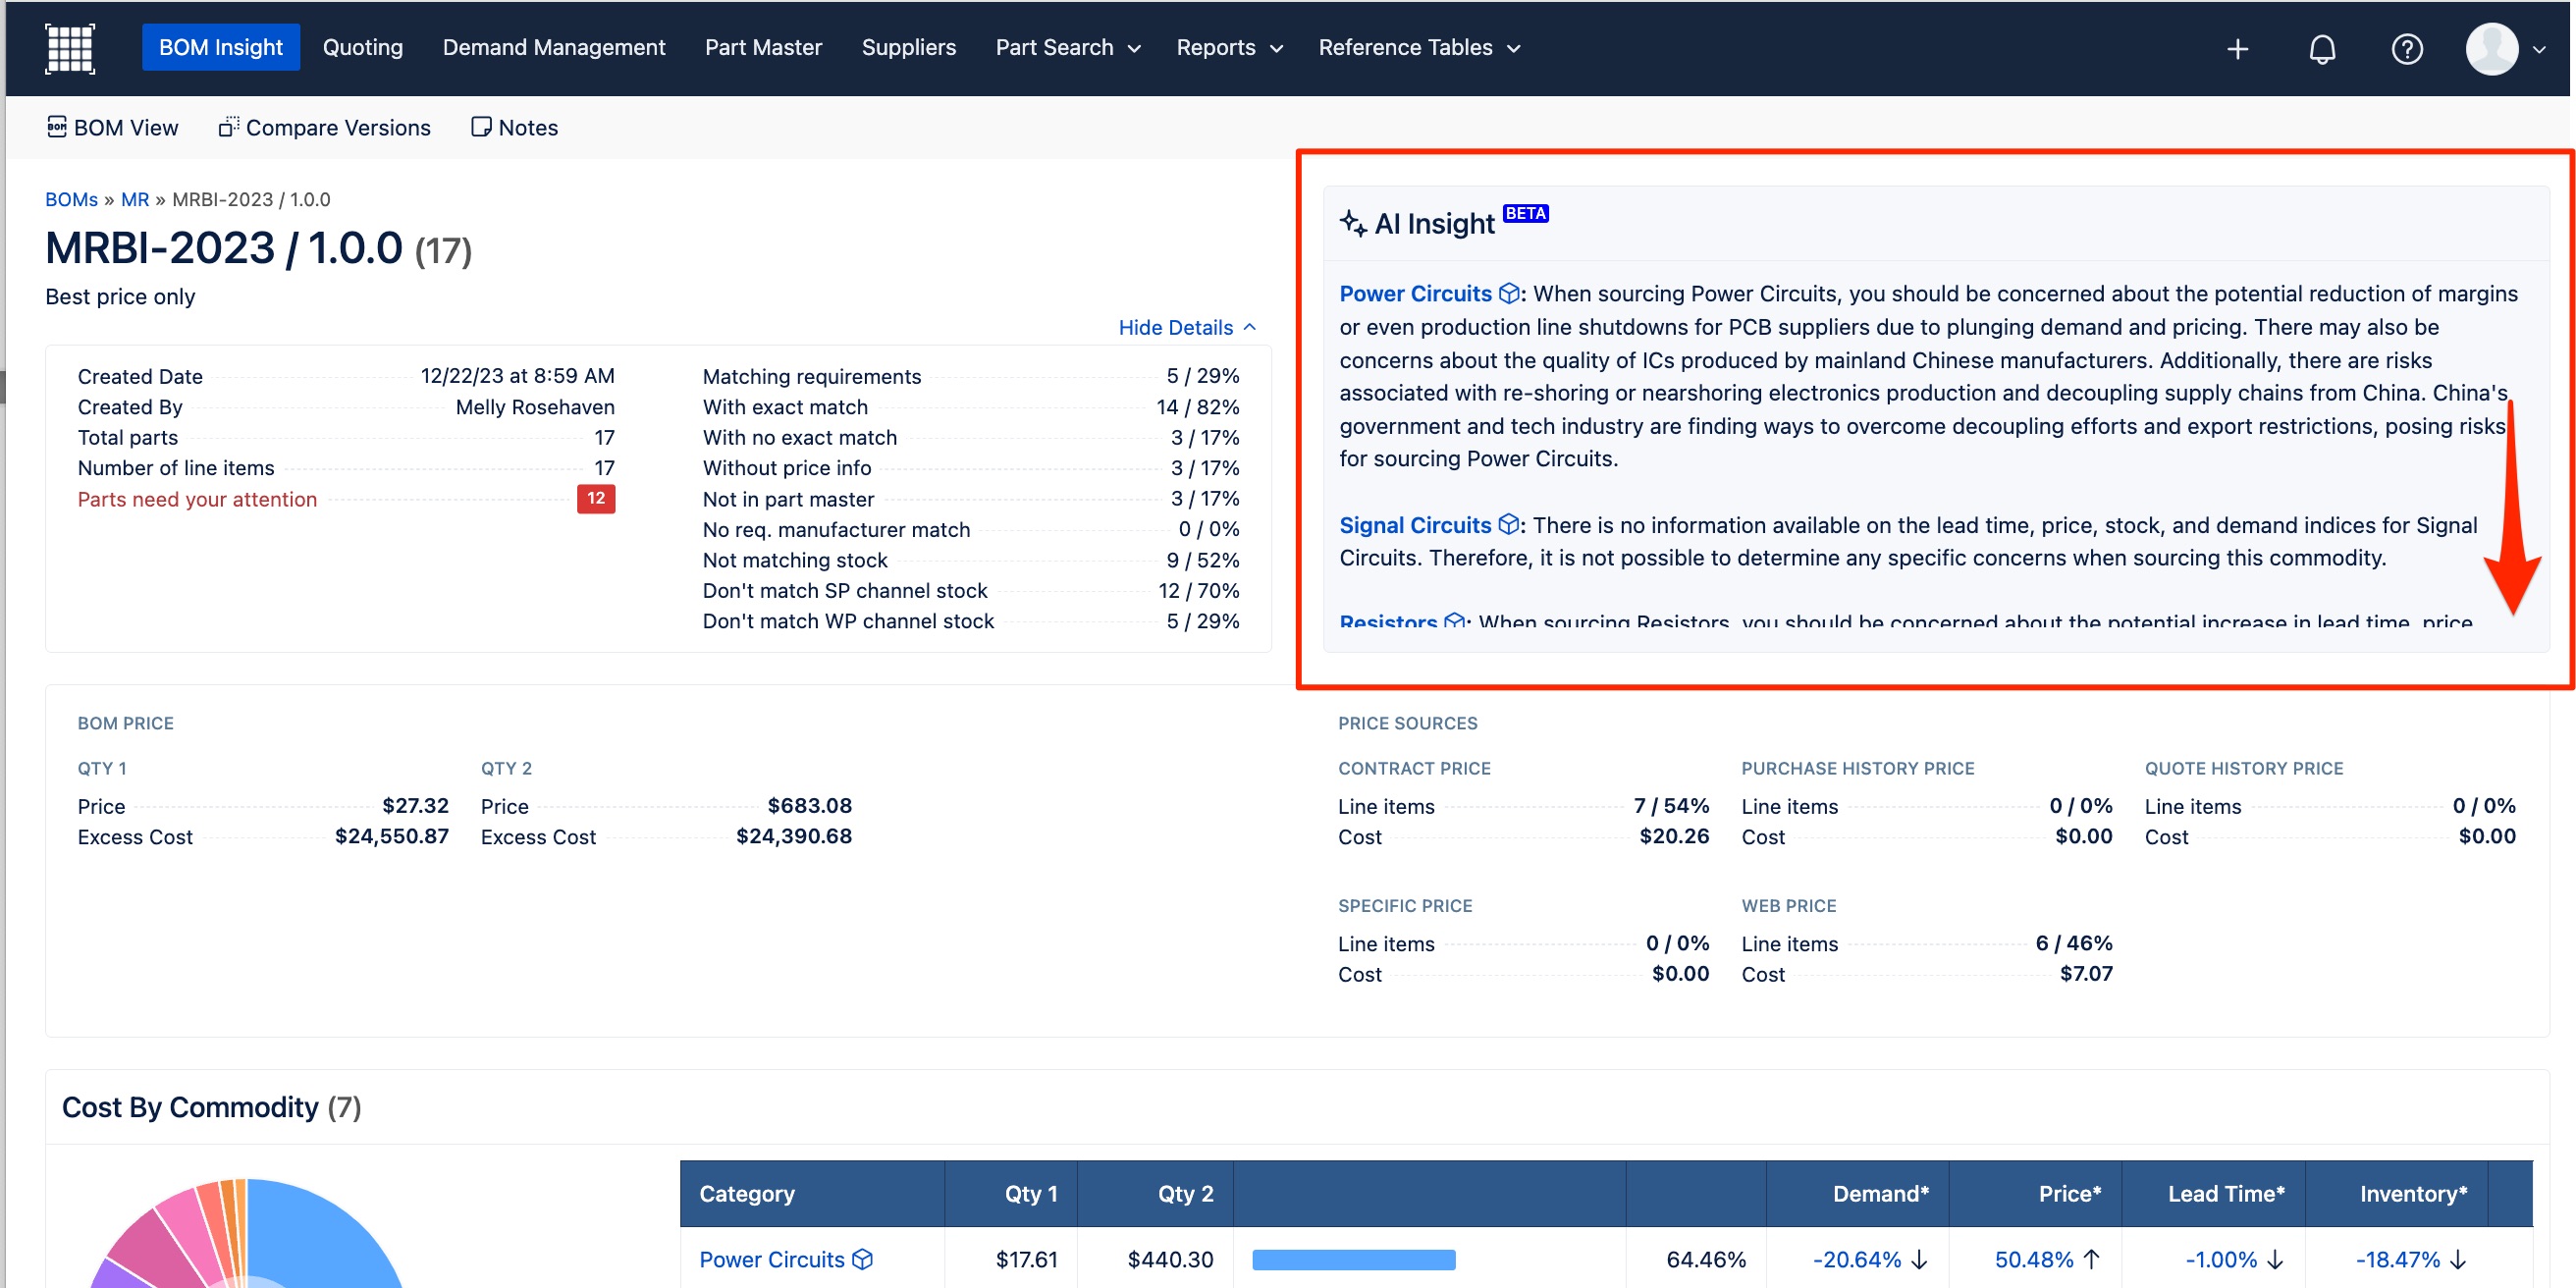Follow the MR breadcrumb link

pyautogui.click(x=134, y=199)
